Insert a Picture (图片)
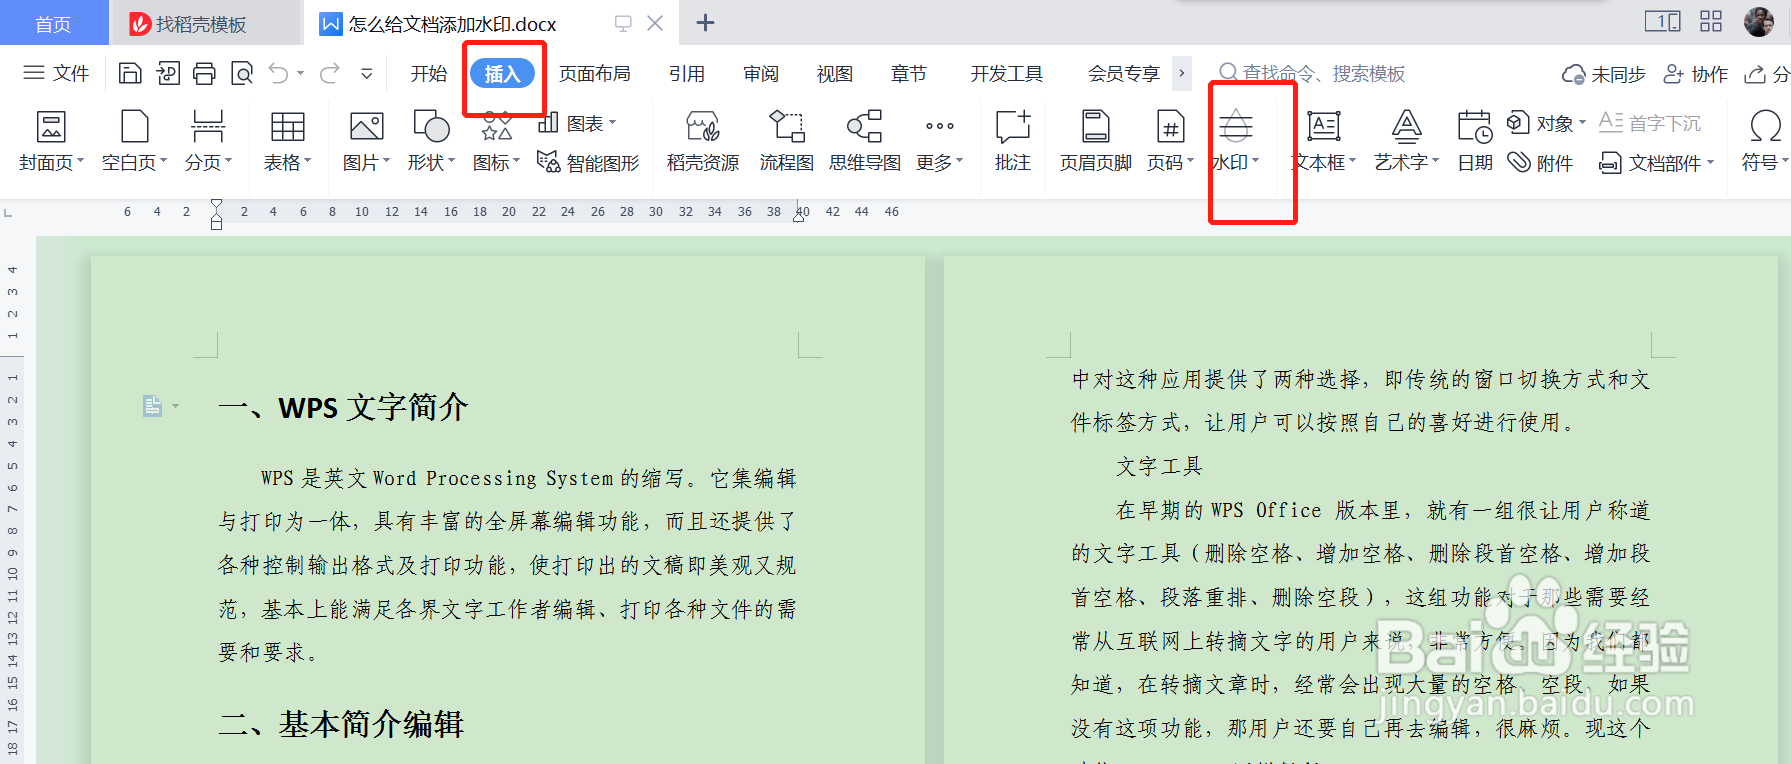1791x764 pixels. [366, 141]
